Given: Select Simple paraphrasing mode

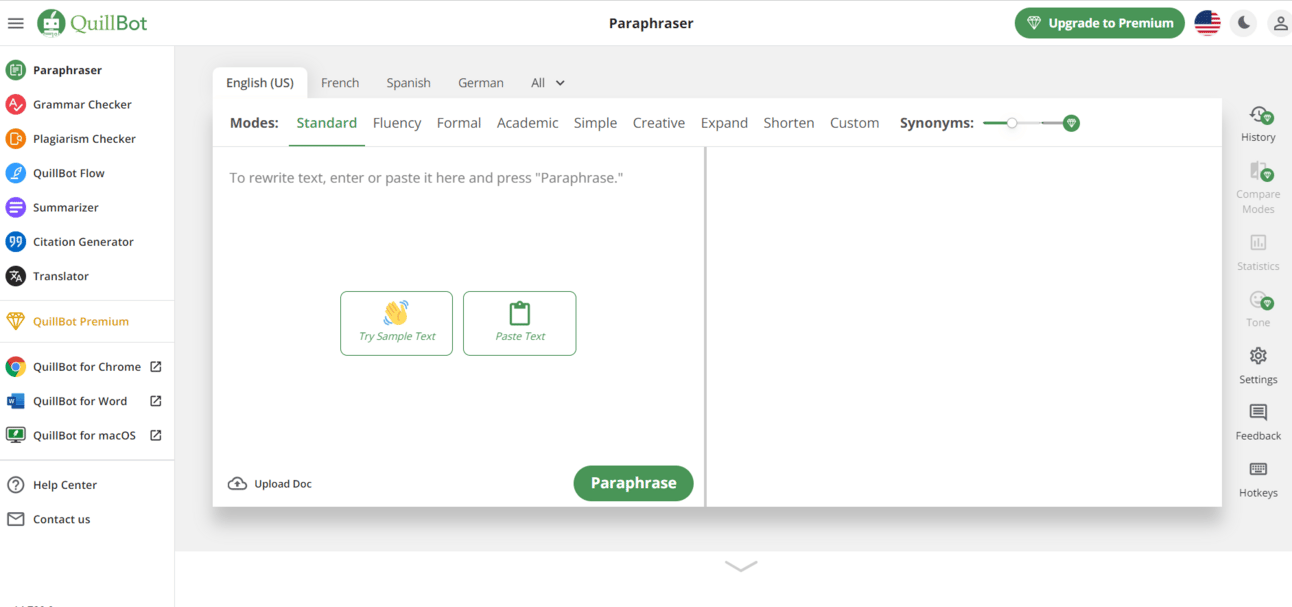Looking at the screenshot, I should tap(595, 123).
